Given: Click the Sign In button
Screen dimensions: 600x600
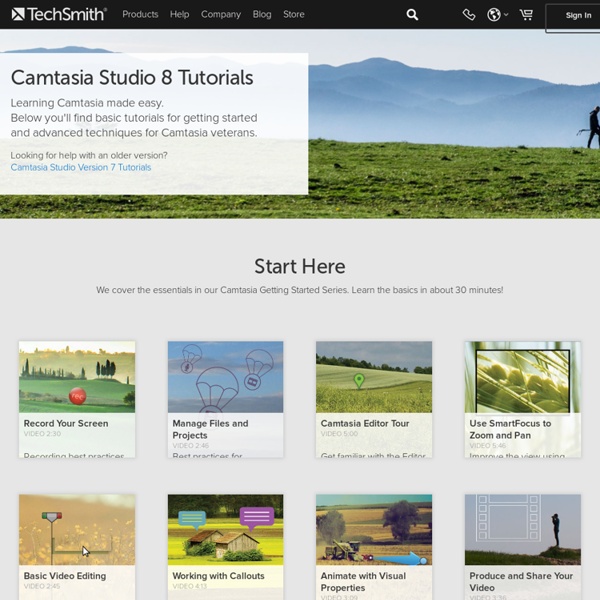Looking at the screenshot, I should pos(577,16).
